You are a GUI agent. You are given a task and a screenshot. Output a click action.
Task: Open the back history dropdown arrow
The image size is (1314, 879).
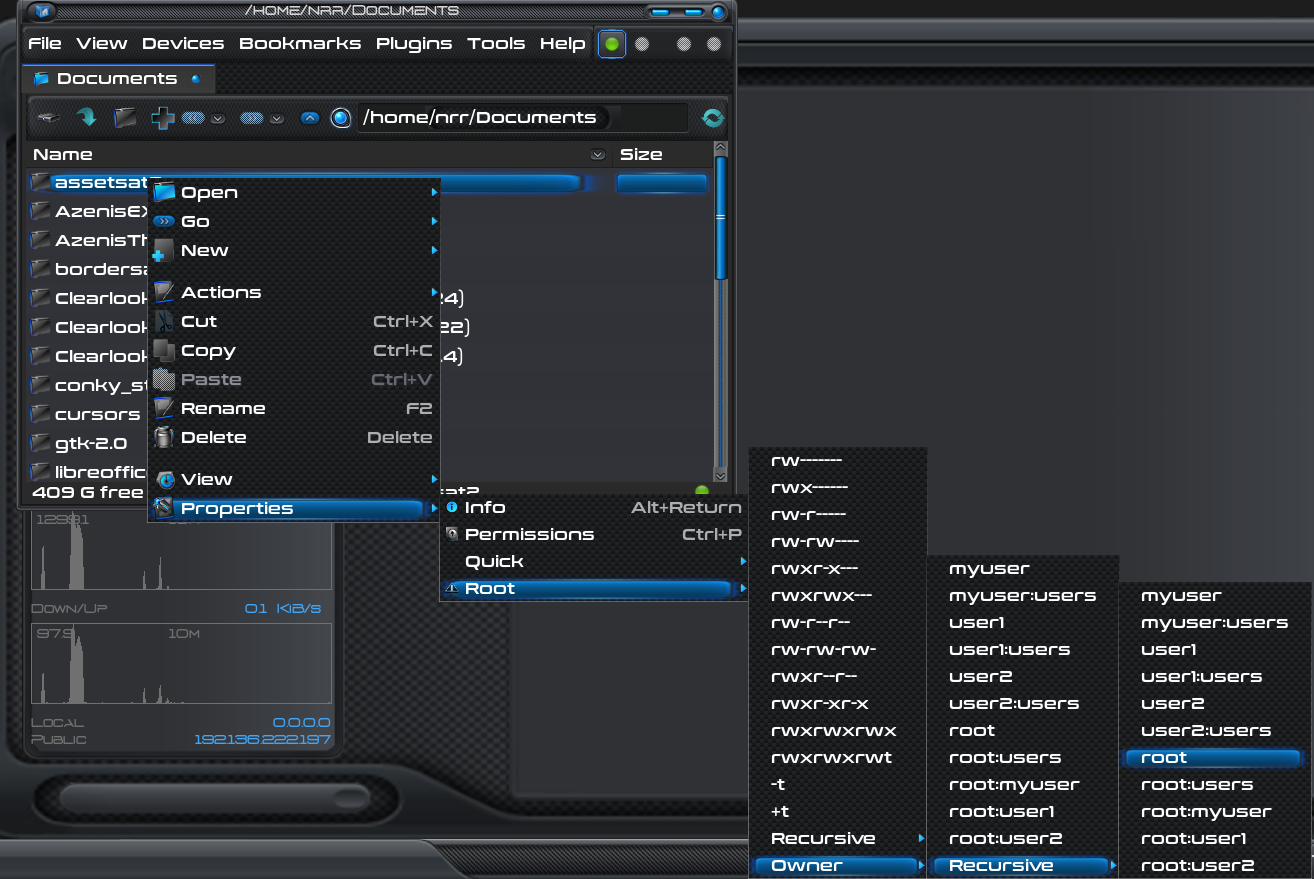(x=217, y=119)
